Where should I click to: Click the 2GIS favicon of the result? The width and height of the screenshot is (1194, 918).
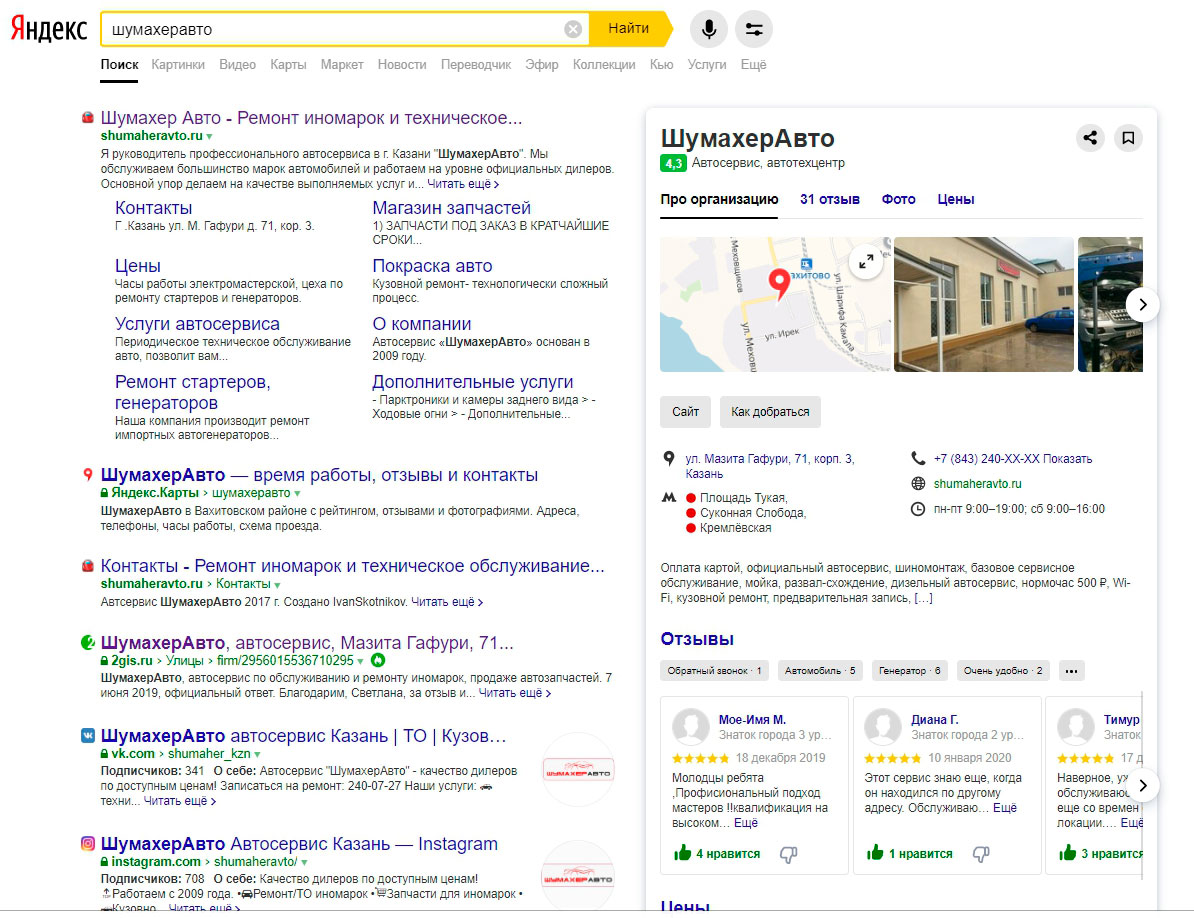(x=88, y=642)
